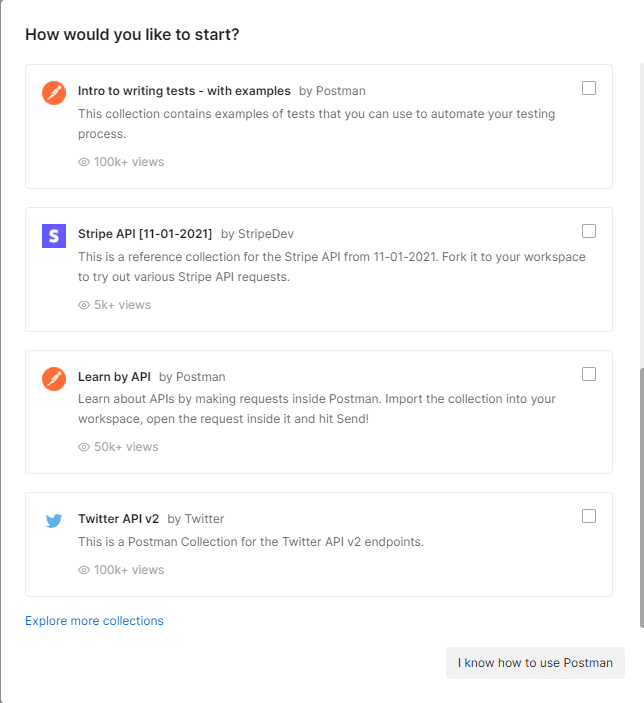Image resolution: width=644 pixels, height=703 pixels.
Task: Check the Intro to writing tests collection checkbox
Action: click(x=589, y=88)
